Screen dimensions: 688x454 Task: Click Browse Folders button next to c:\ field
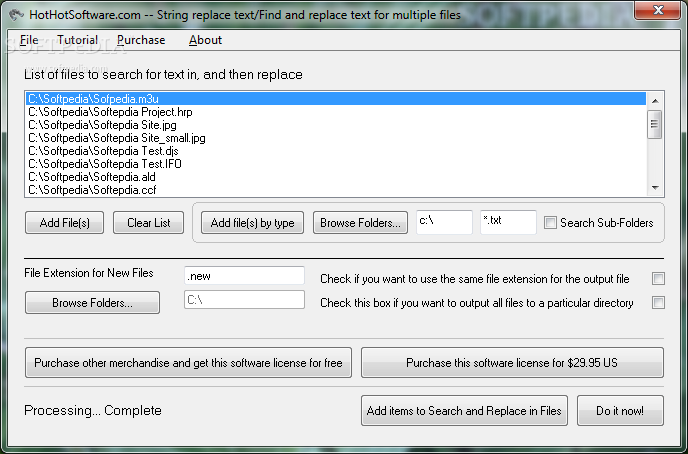point(360,223)
